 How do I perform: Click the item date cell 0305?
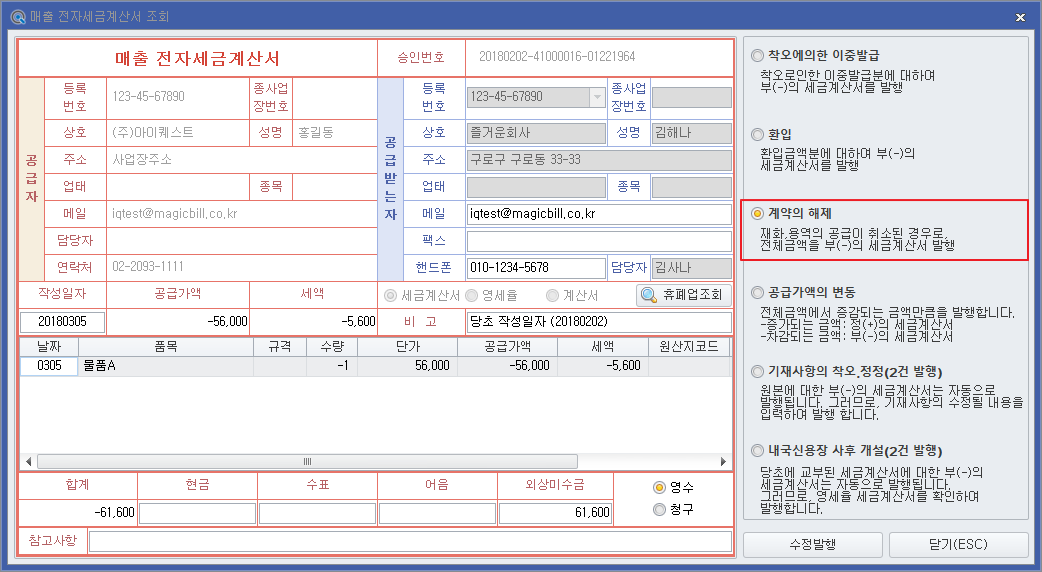(x=49, y=366)
